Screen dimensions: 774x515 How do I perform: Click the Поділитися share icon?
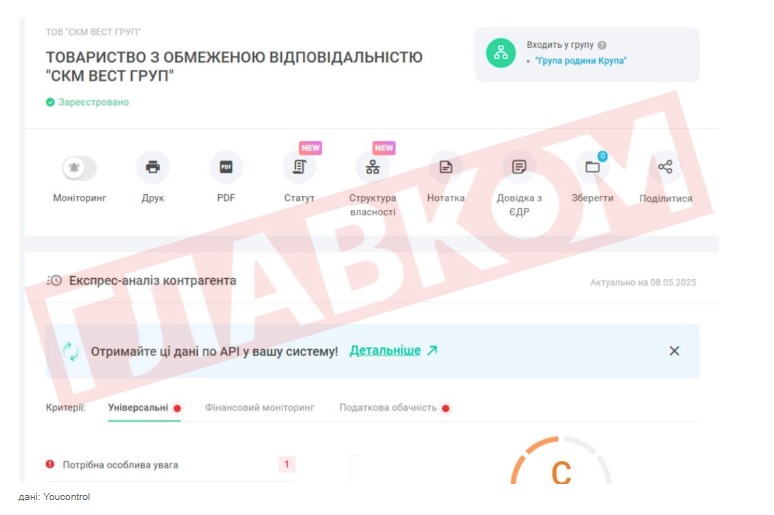[665, 167]
